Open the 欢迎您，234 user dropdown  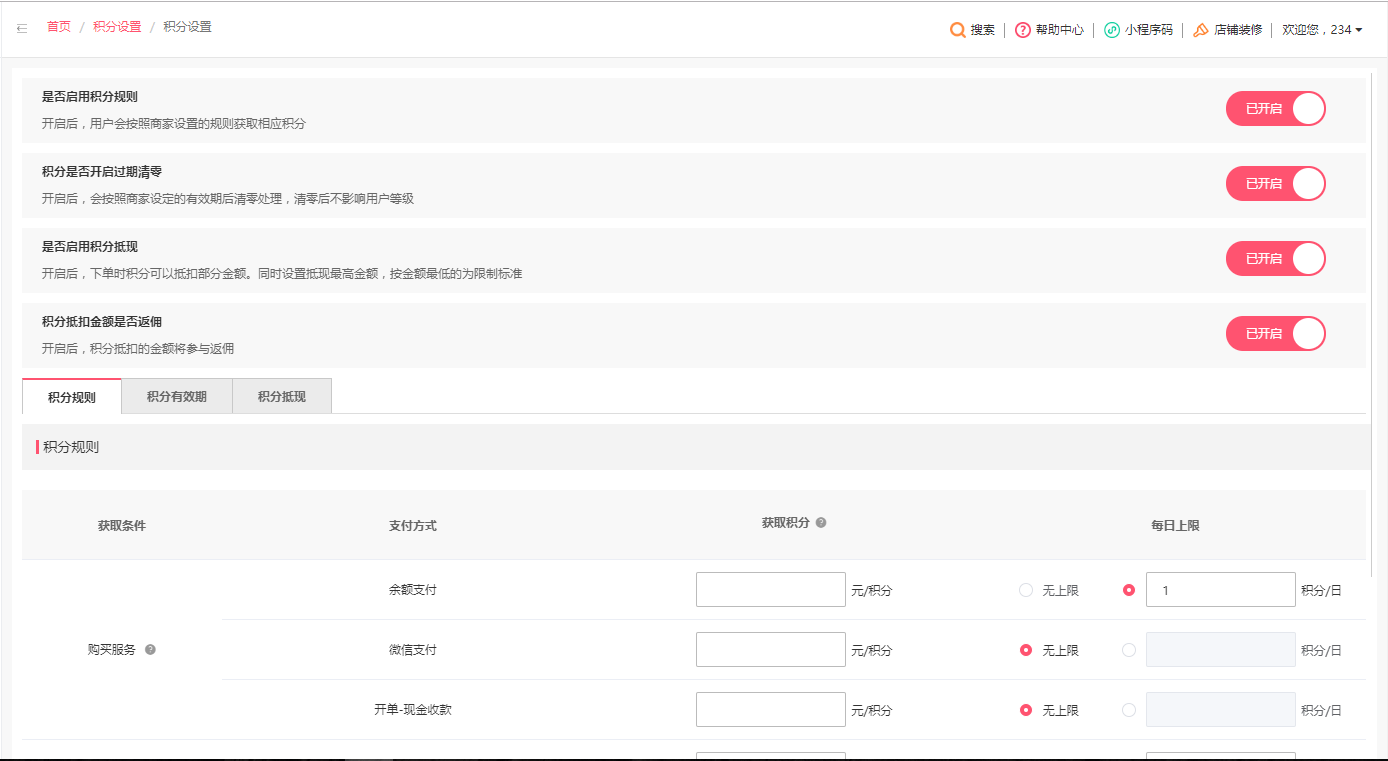point(1322,30)
